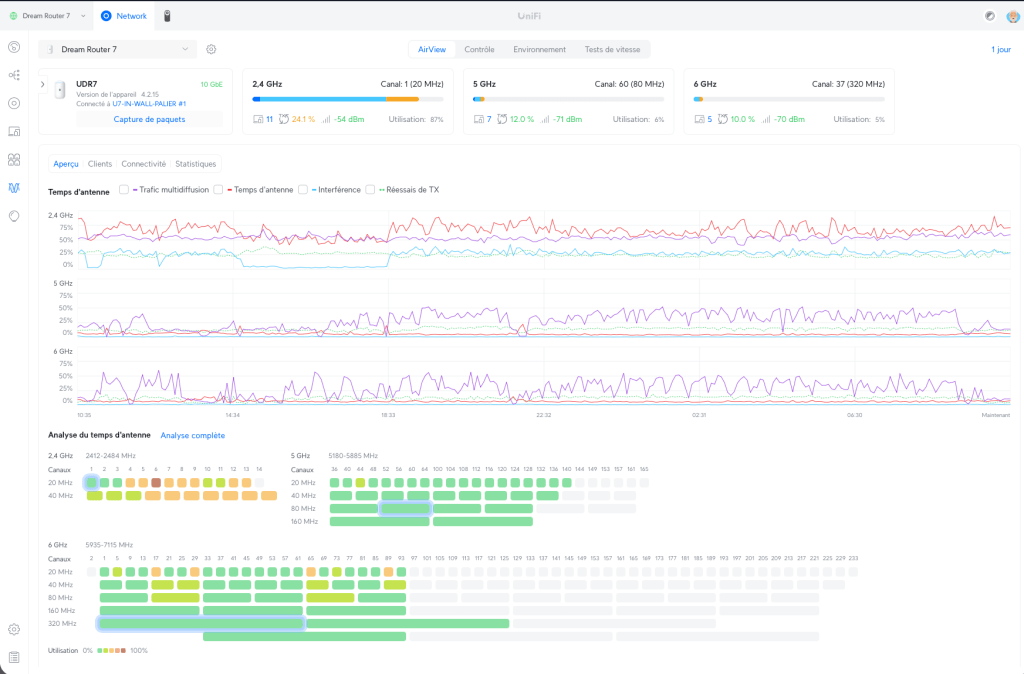The image size is (1024, 674).
Task: Open the Analyse complète link
Action: pyautogui.click(x=193, y=435)
